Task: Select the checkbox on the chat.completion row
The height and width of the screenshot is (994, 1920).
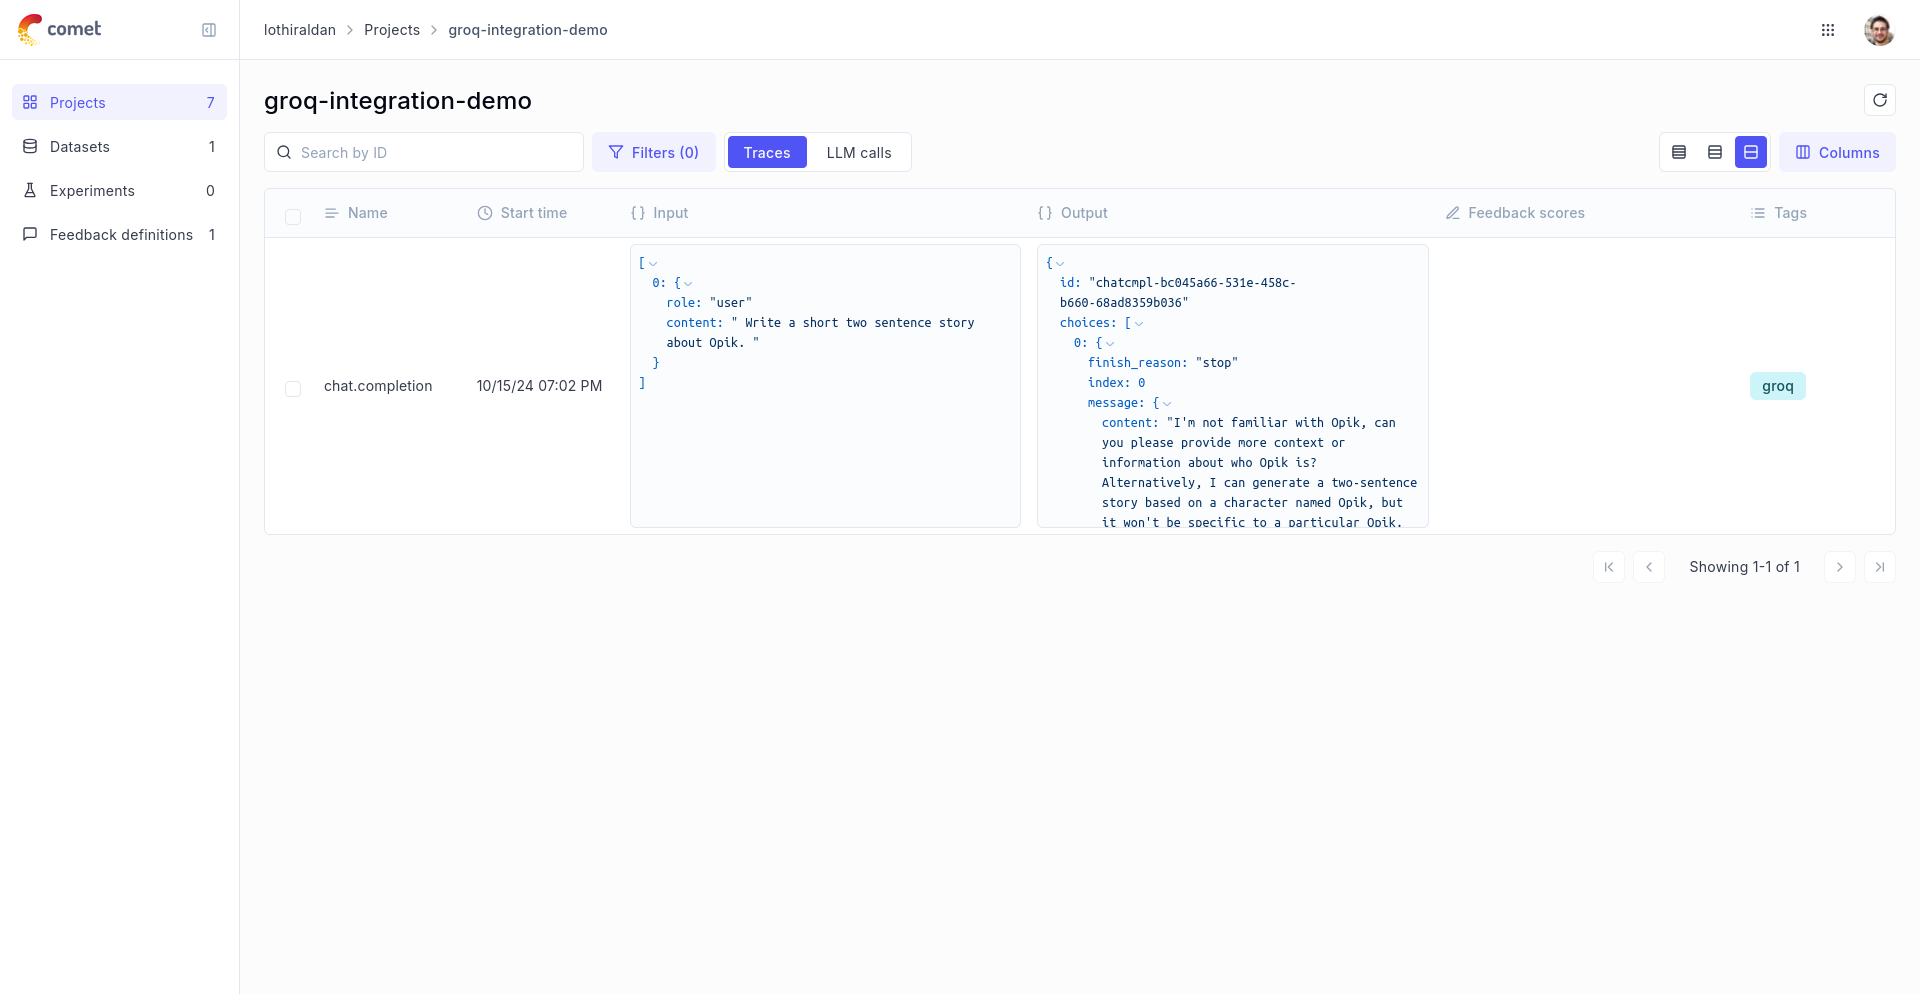Action: click(293, 389)
